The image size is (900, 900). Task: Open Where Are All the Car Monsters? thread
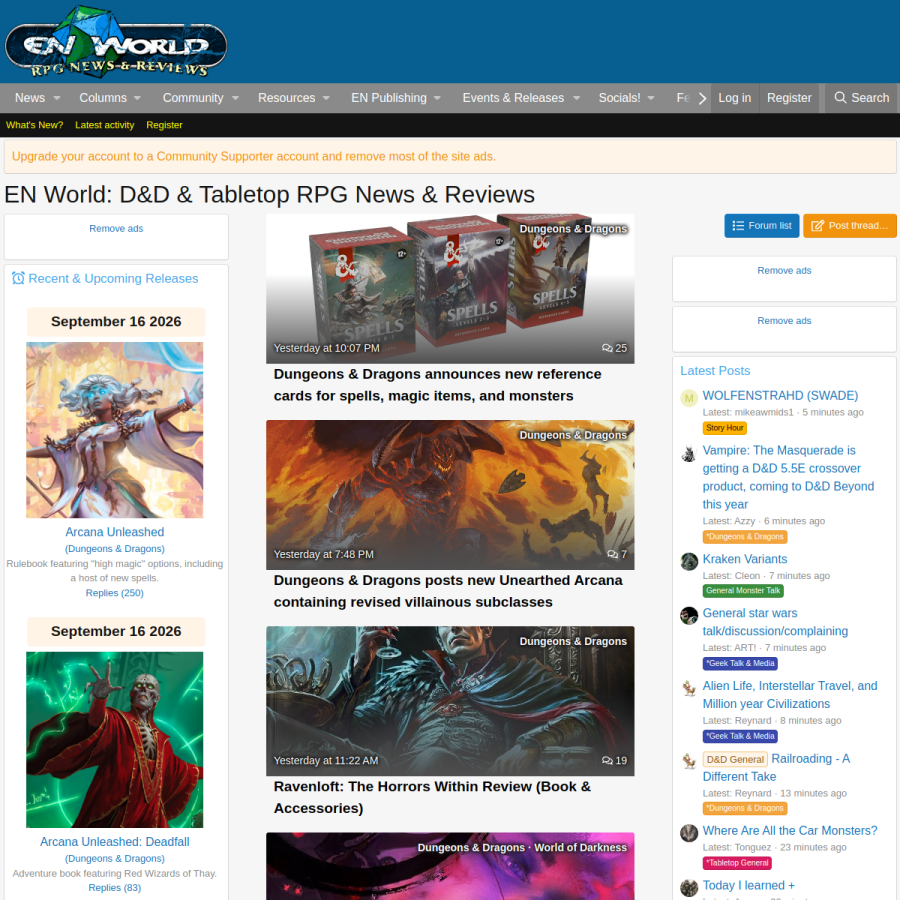coord(790,831)
